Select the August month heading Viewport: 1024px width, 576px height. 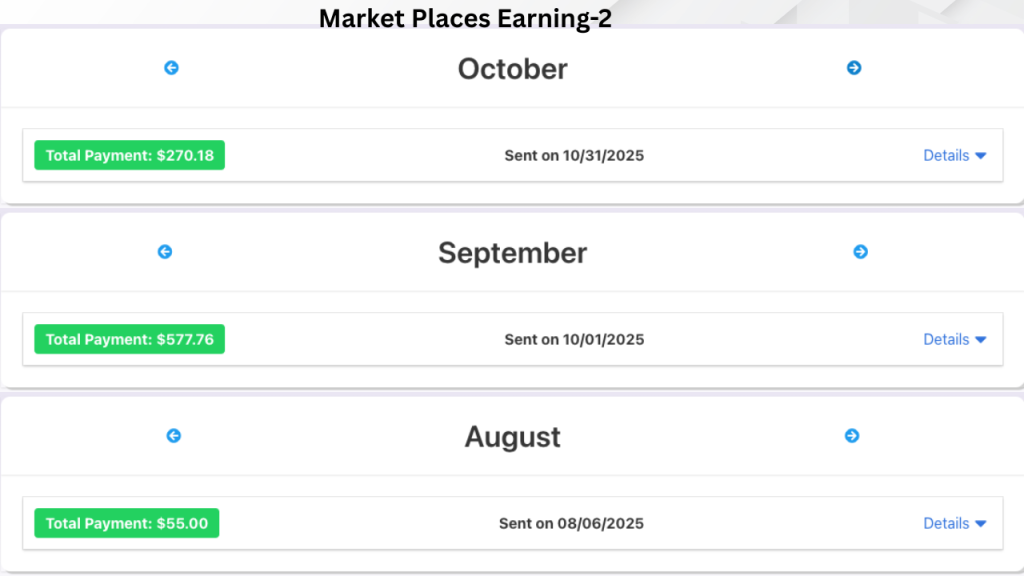click(512, 437)
